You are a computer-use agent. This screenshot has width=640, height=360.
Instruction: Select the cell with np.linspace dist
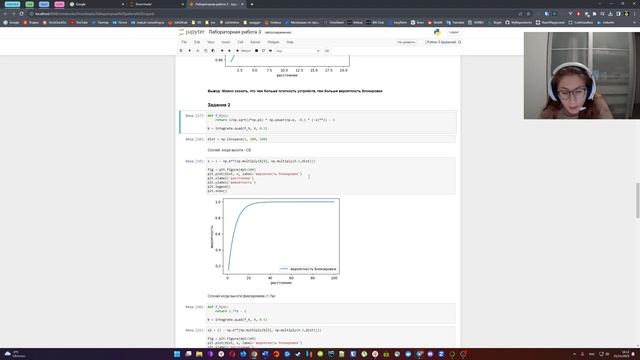(x=331, y=139)
